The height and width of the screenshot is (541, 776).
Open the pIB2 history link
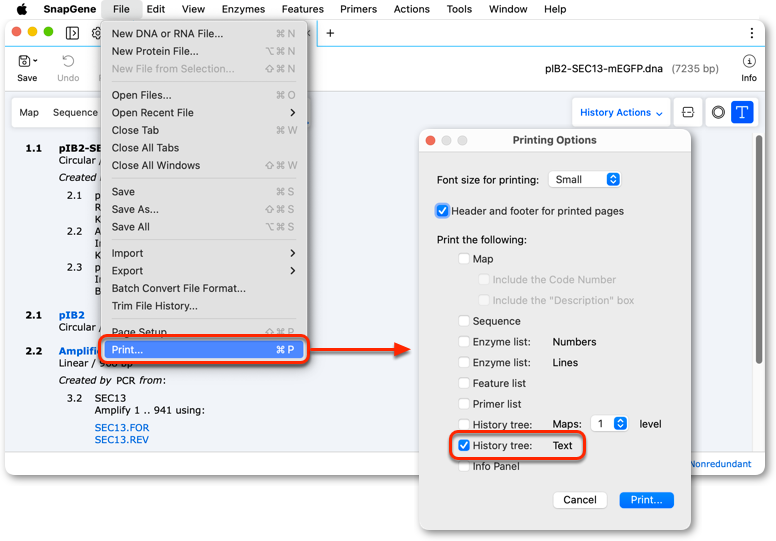(x=72, y=315)
